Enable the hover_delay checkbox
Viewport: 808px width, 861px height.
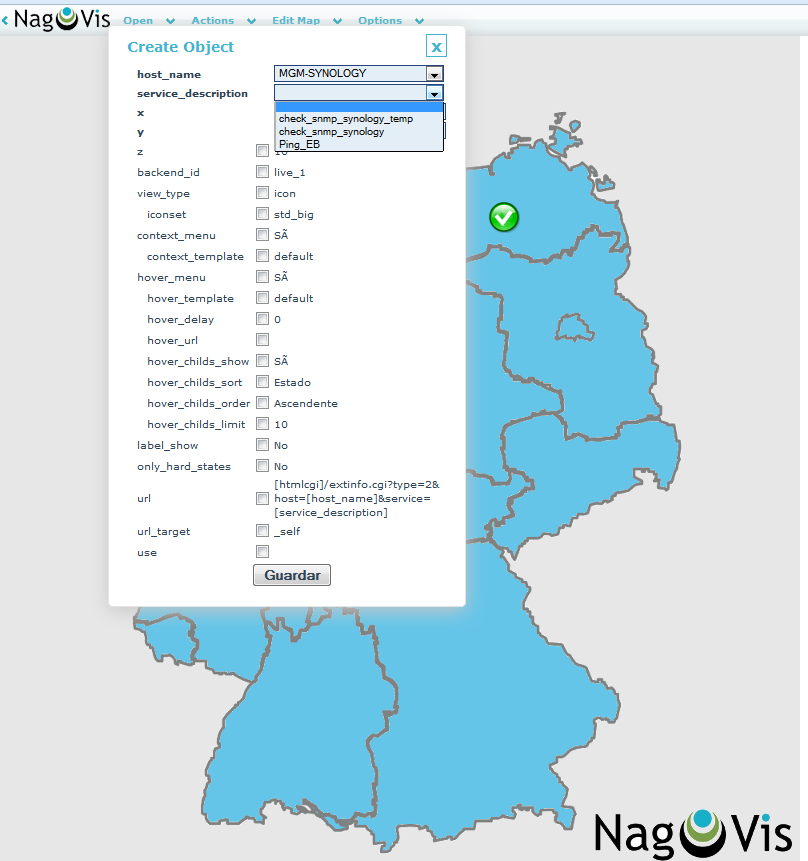(x=263, y=318)
